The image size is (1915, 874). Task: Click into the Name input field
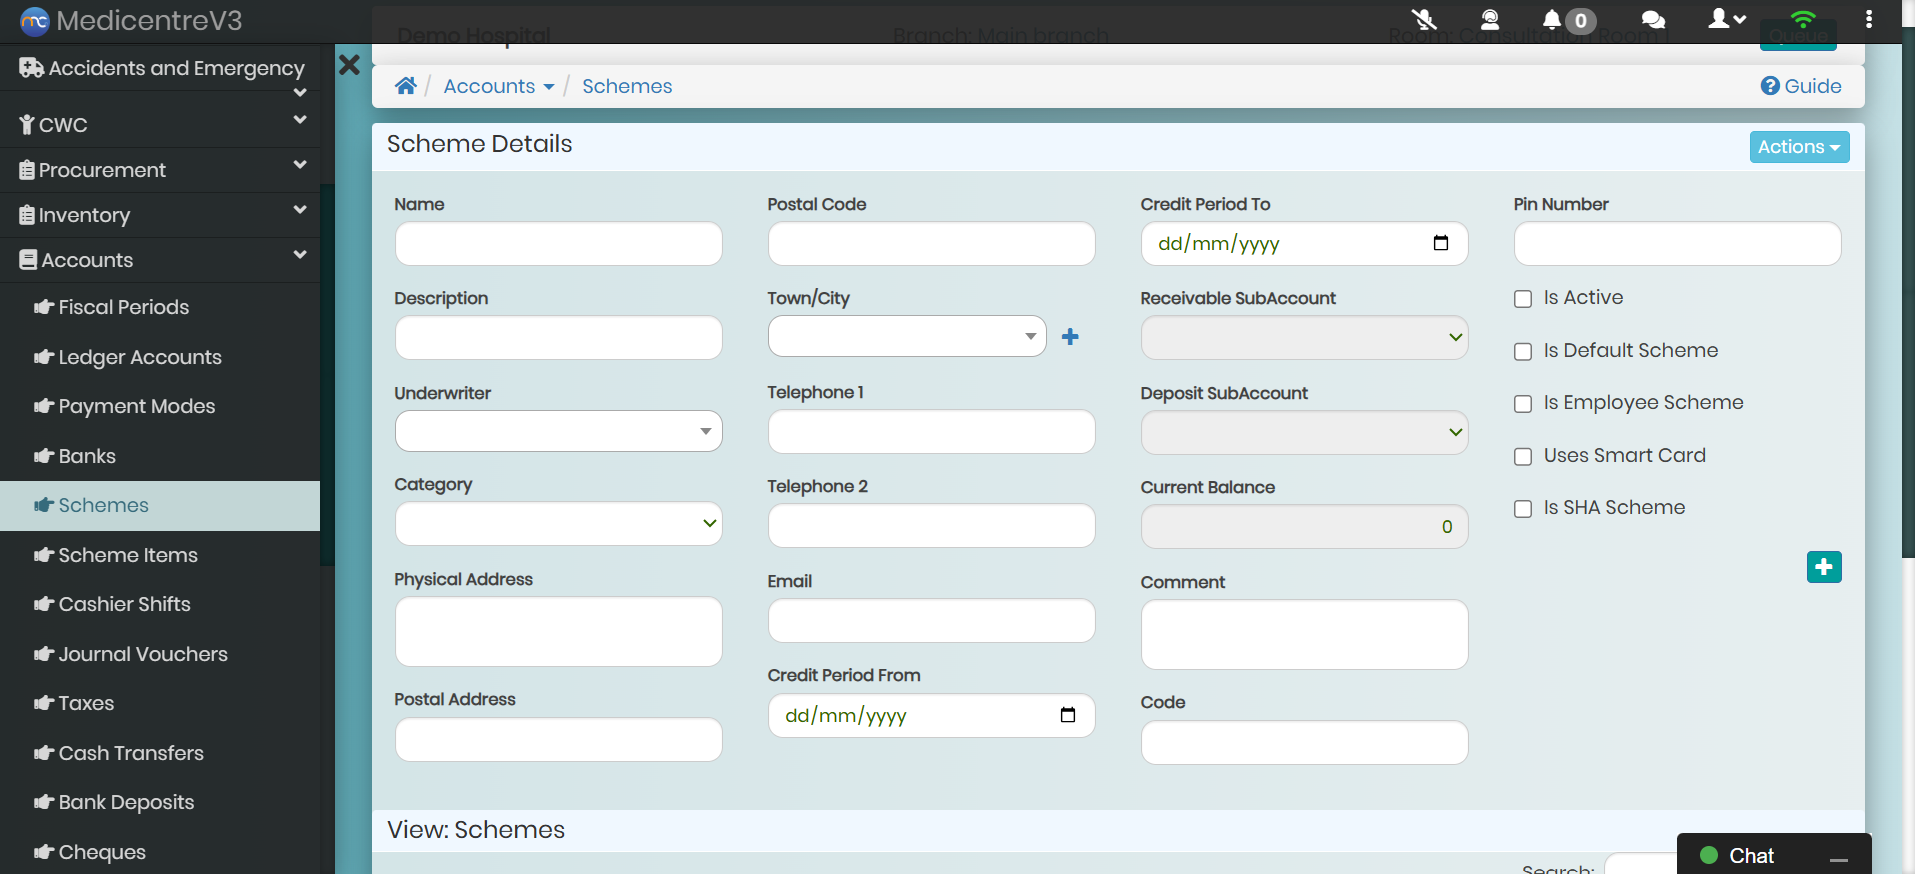(x=558, y=244)
